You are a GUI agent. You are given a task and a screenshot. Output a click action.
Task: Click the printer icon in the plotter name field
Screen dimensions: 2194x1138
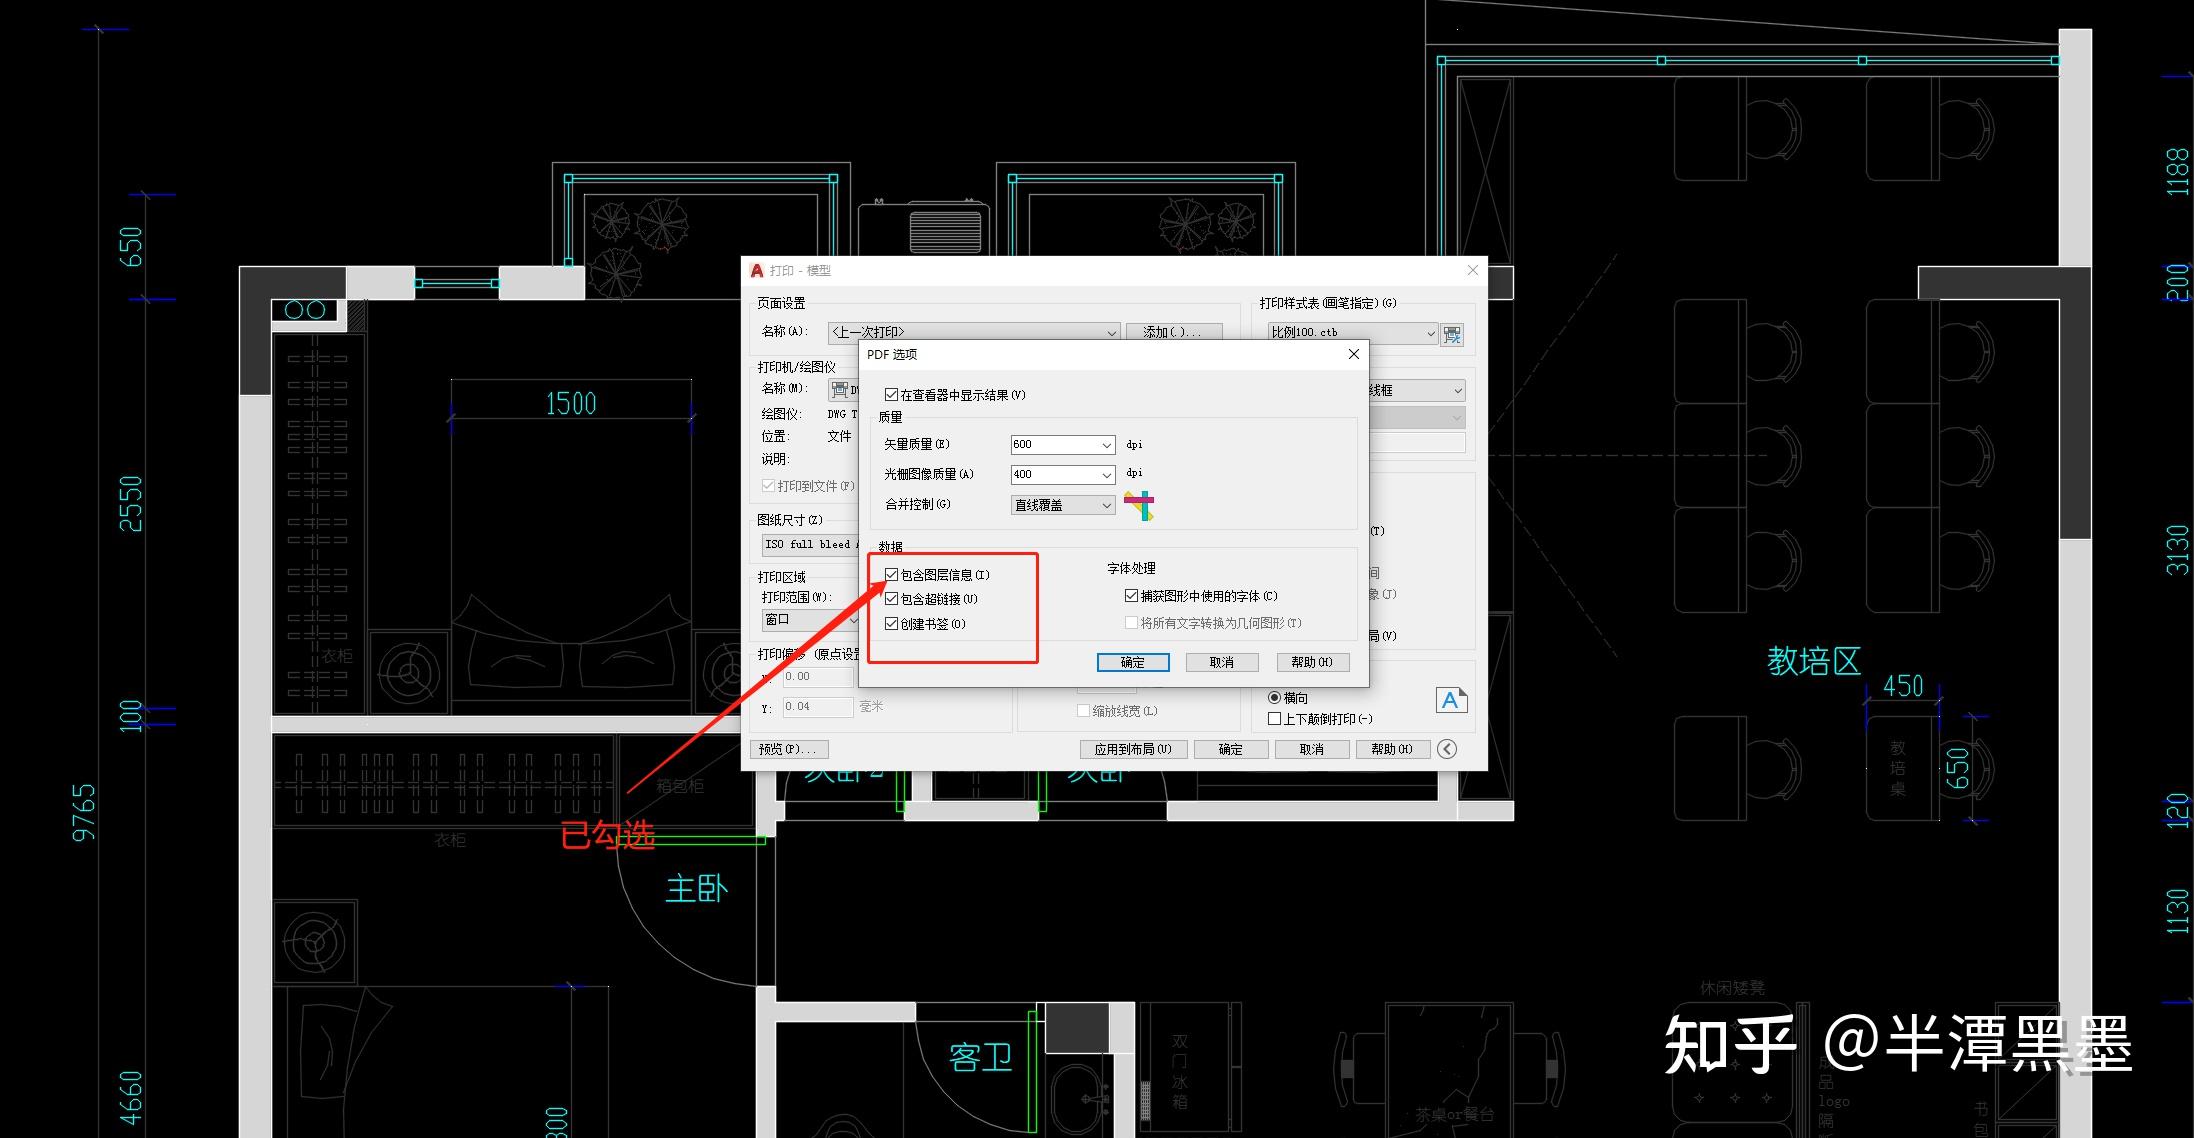(x=839, y=390)
